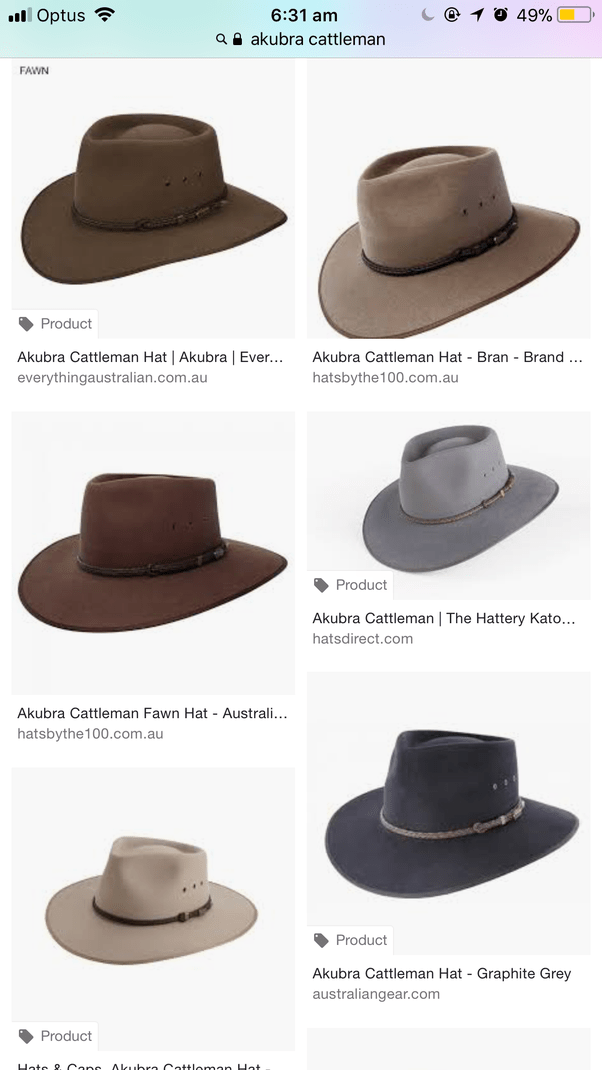
Task: Tap the padlock icon in address bar
Action: pyautogui.click(x=237, y=39)
